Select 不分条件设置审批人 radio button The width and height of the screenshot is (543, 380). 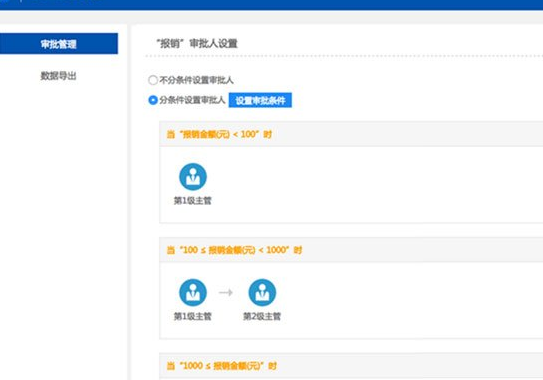[x=153, y=80]
